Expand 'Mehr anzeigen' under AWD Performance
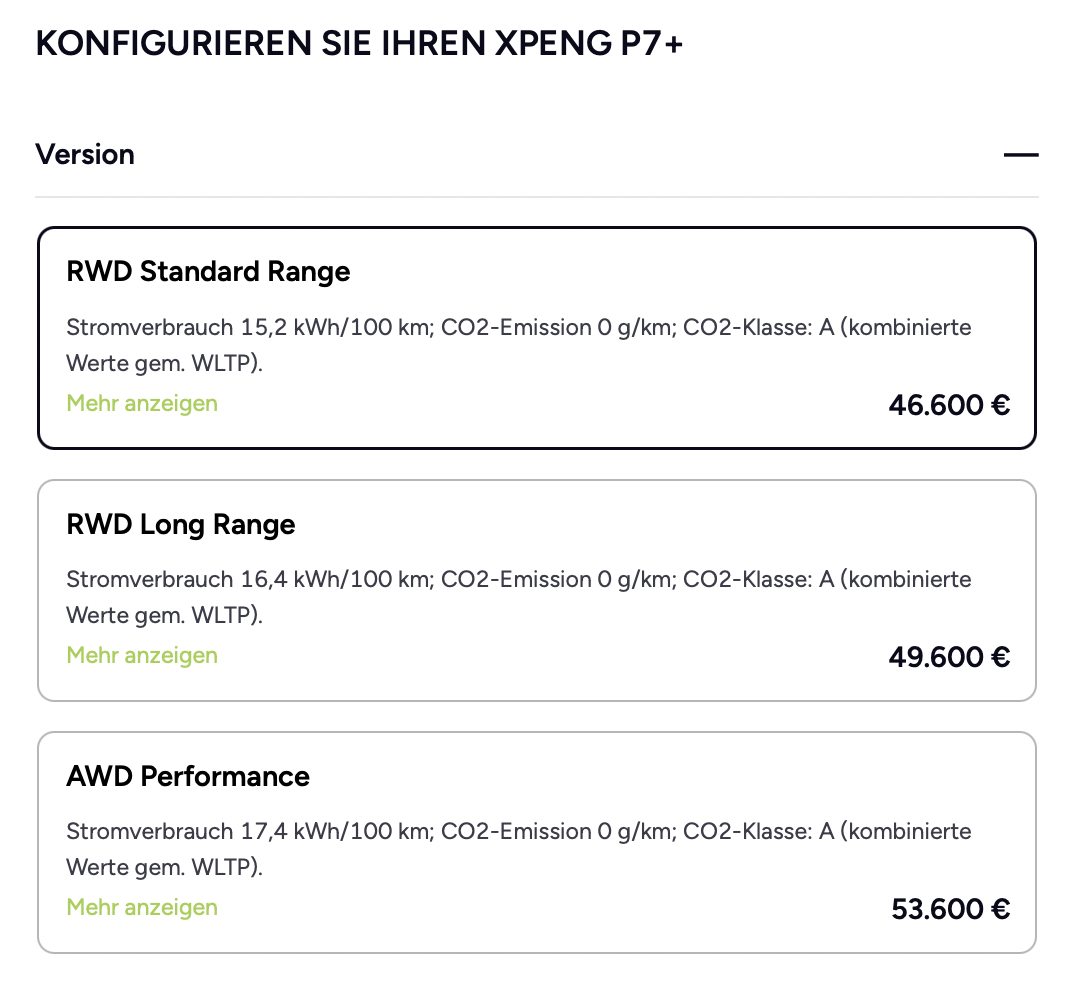Image resolution: width=1070 pixels, height=982 pixels. 142,907
